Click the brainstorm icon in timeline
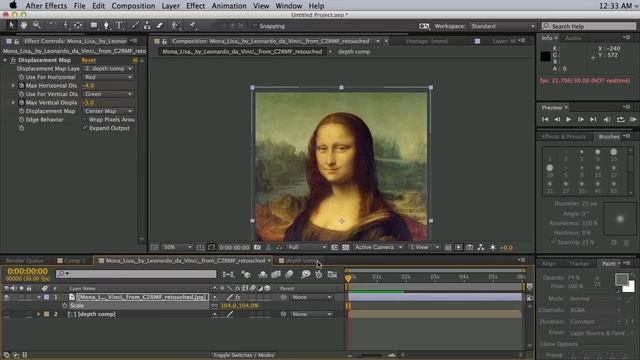 click(305, 274)
